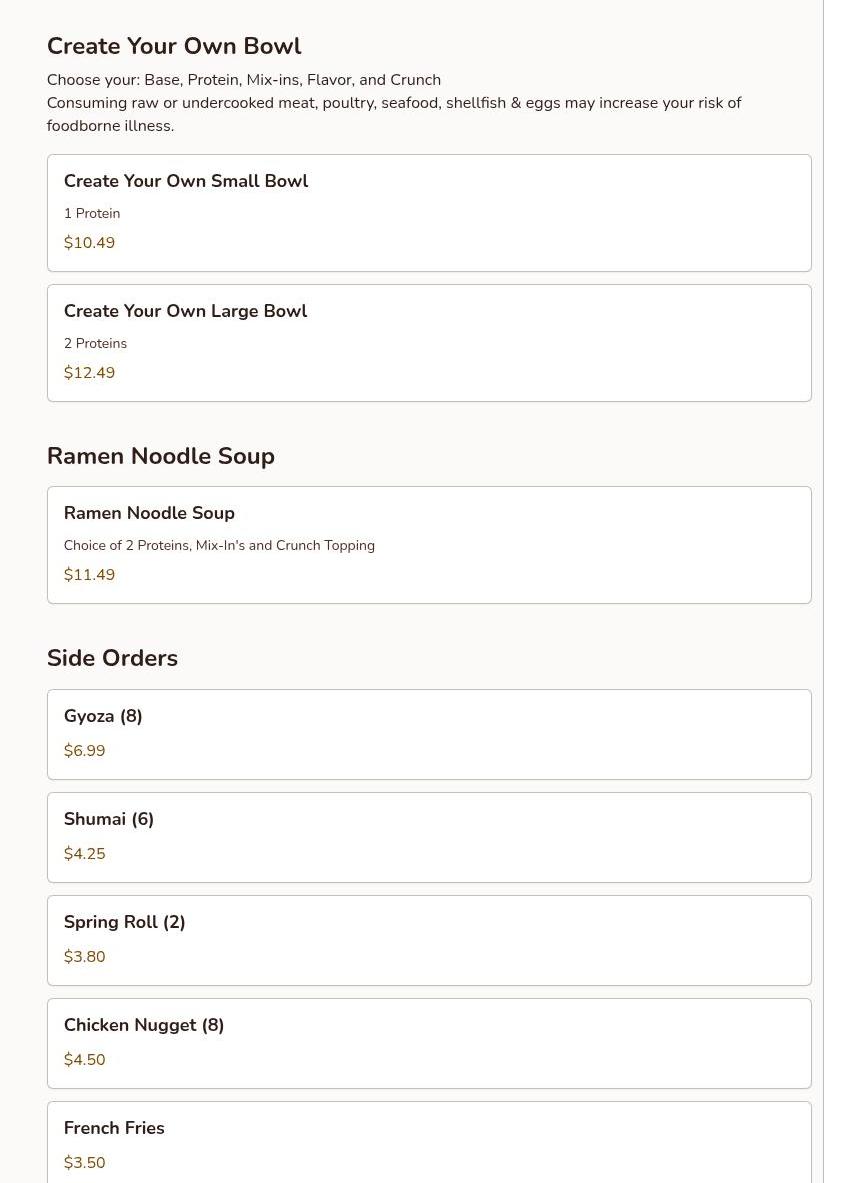This screenshot has width=844, height=1183.
Task: Click the $11.49 ramen price
Action: click(x=89, y=574)
